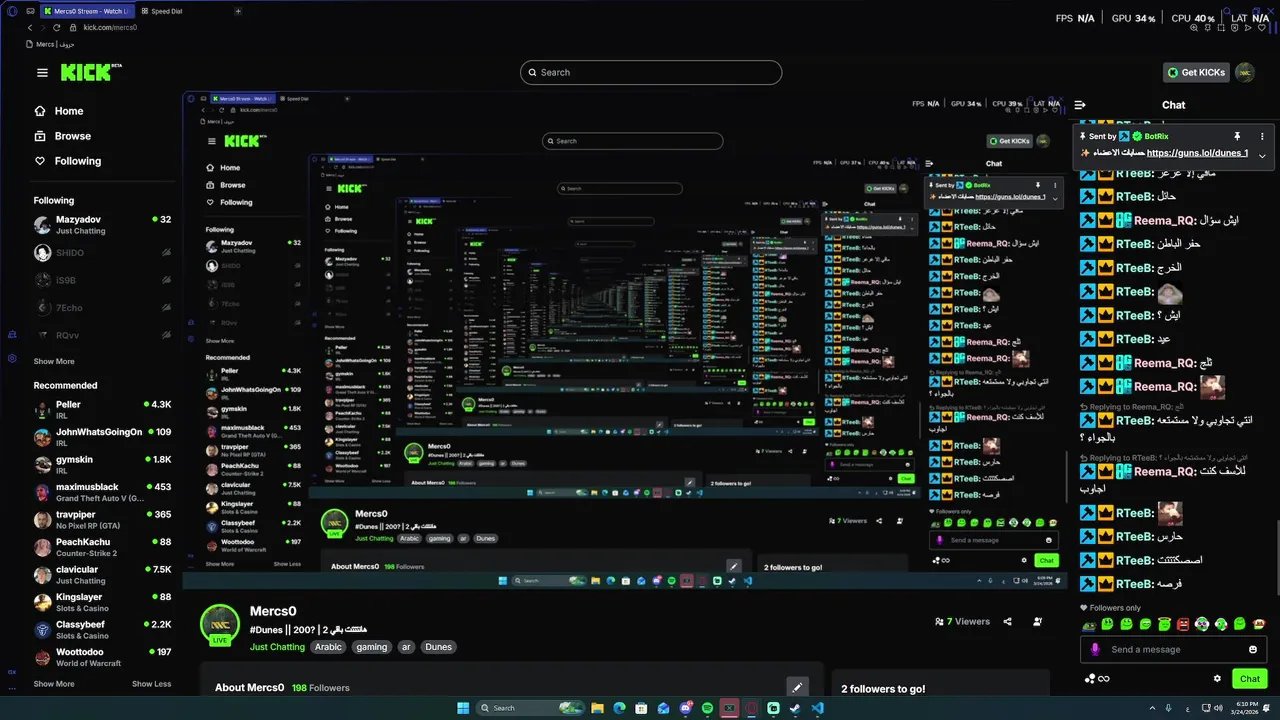Open pinned message three-dot options
1280x720 pixels.
click(1262, 136)
